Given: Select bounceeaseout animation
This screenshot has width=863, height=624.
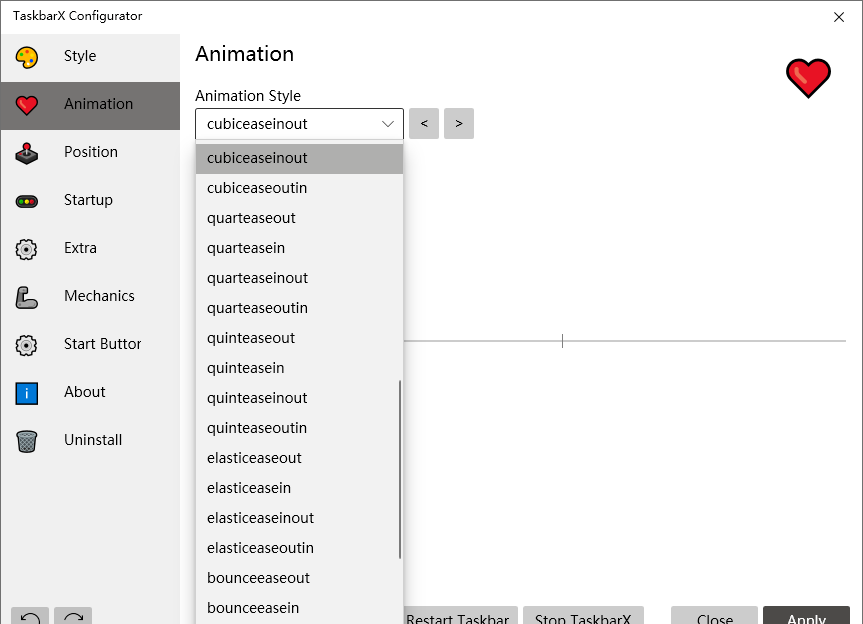Looking at the screenshot, I should [299, 578].
